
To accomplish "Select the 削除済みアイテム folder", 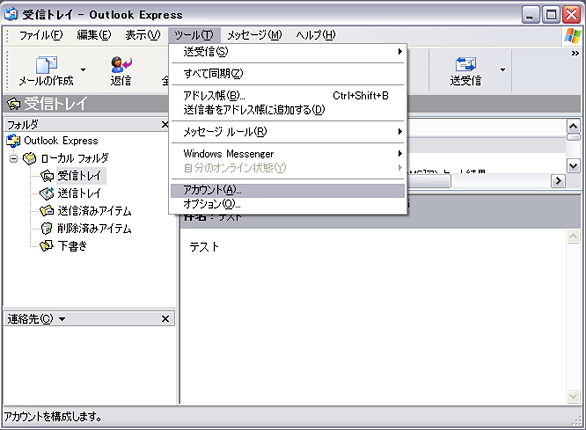I will pyautogui.click(x=94, y=228).
